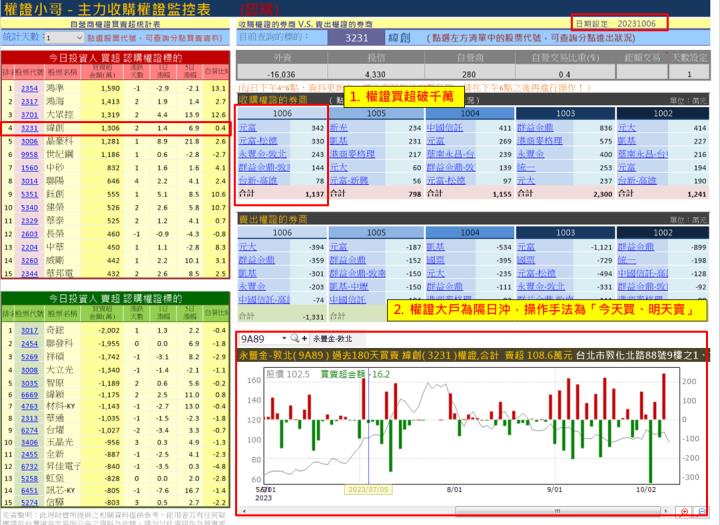The height and width of the screenshot is (525, 720).
Task: Open 凱基 seller link with -534
Action: tap(435, 247)
